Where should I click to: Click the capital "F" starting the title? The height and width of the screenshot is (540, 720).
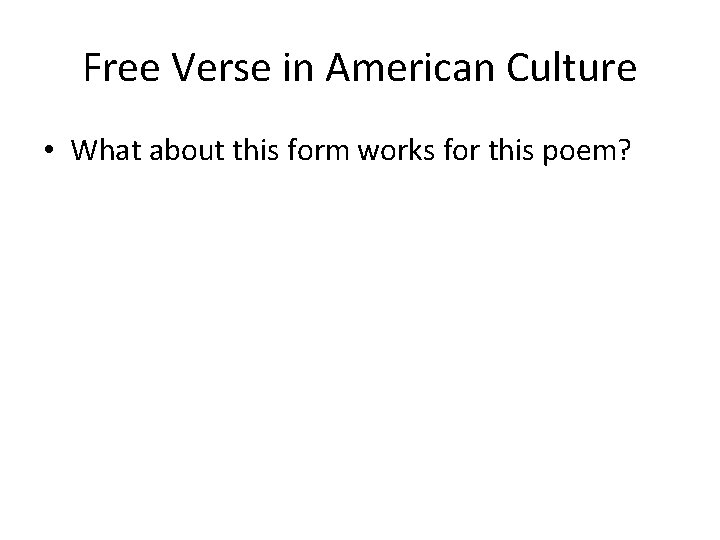[x=93, y=68]
